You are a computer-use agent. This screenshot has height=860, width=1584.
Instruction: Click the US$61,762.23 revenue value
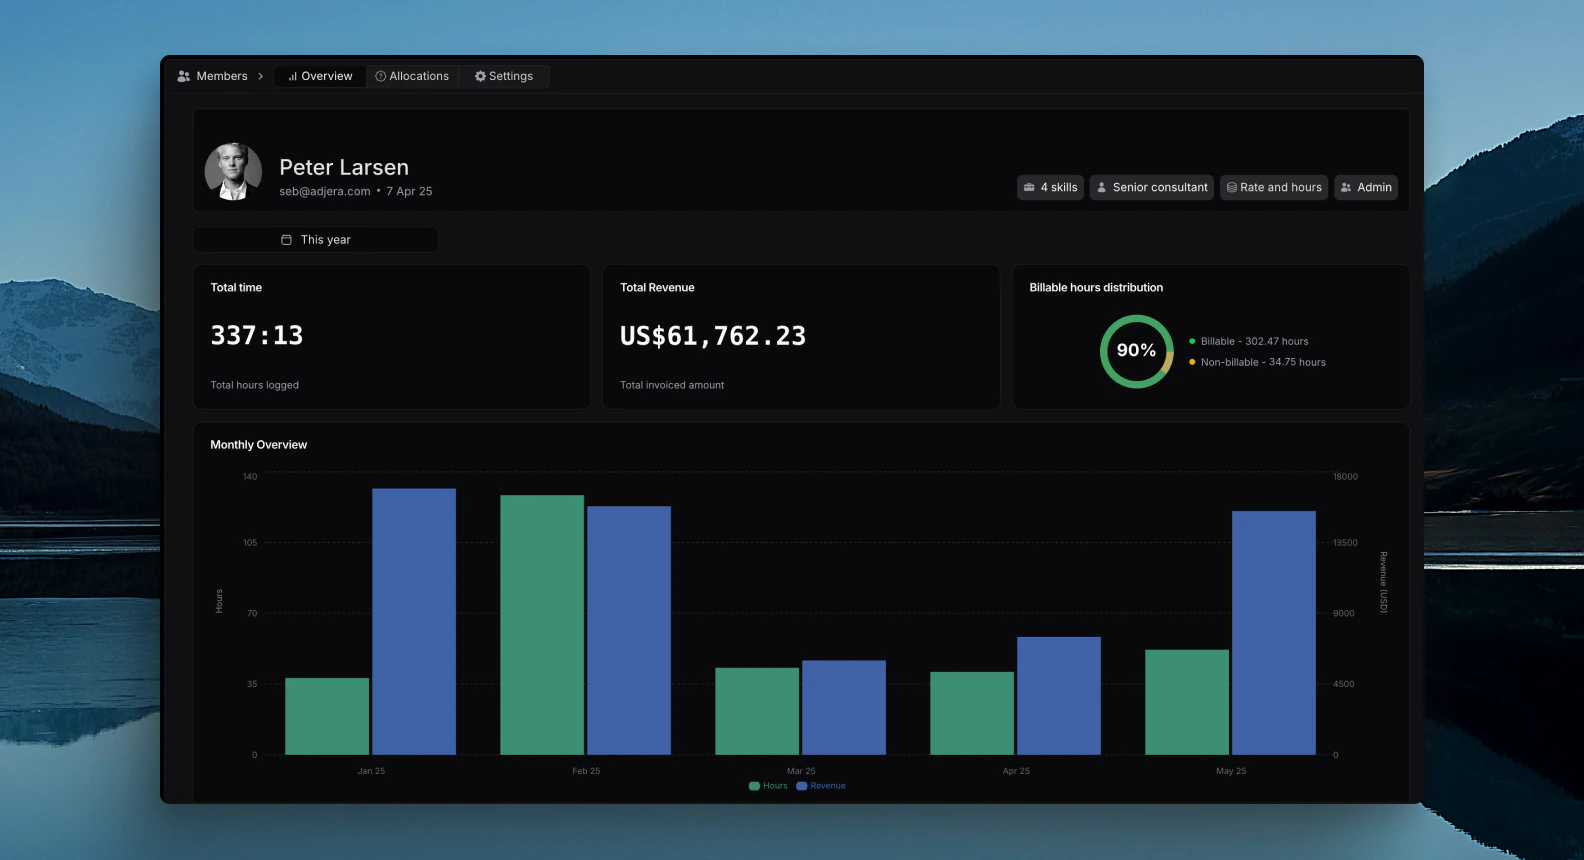(713, 336)
